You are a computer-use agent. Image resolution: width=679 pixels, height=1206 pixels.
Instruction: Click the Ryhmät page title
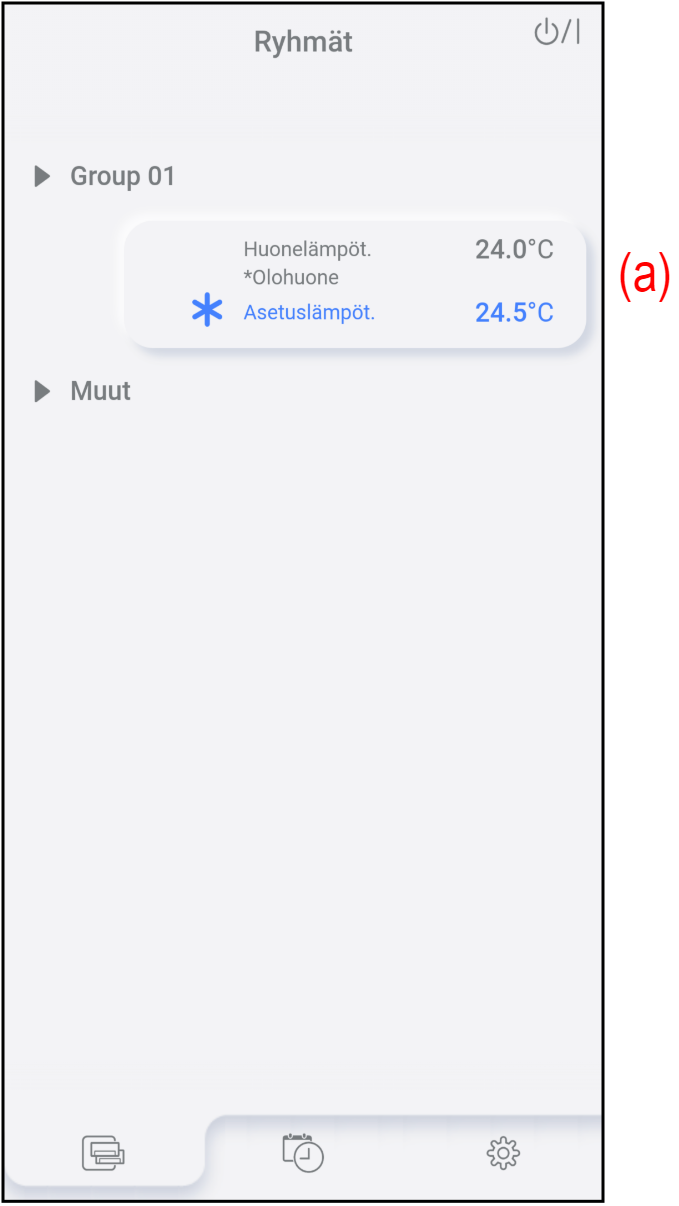point(303,42)
